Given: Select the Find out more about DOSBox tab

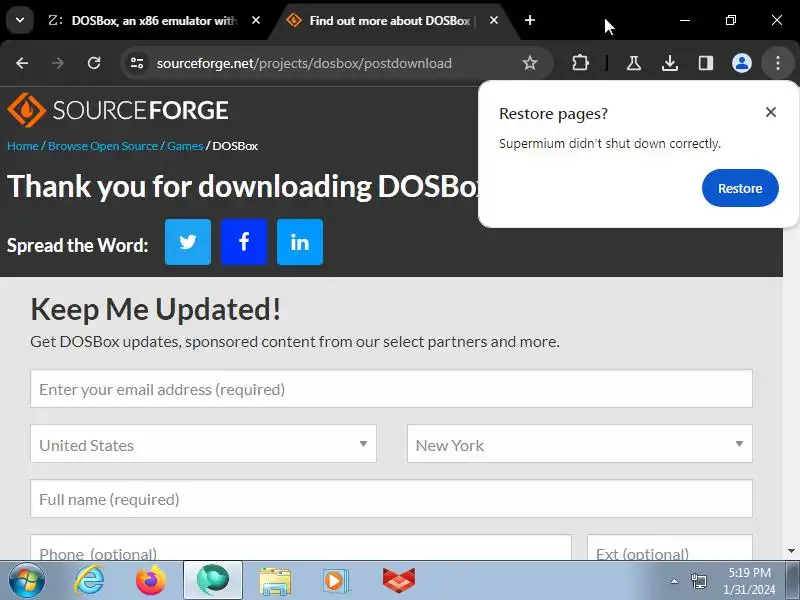Looking at the screenshot, I should (389, 20).
